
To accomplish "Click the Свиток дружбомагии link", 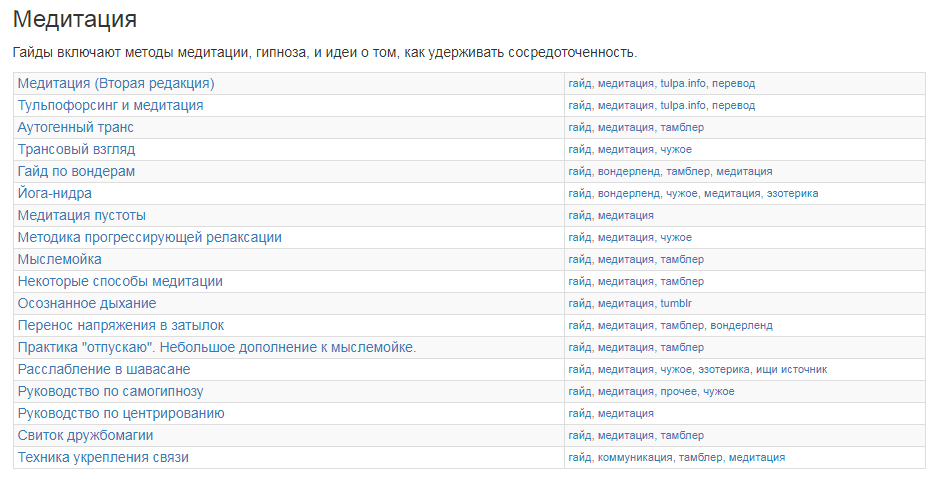I will click(85, 436).
